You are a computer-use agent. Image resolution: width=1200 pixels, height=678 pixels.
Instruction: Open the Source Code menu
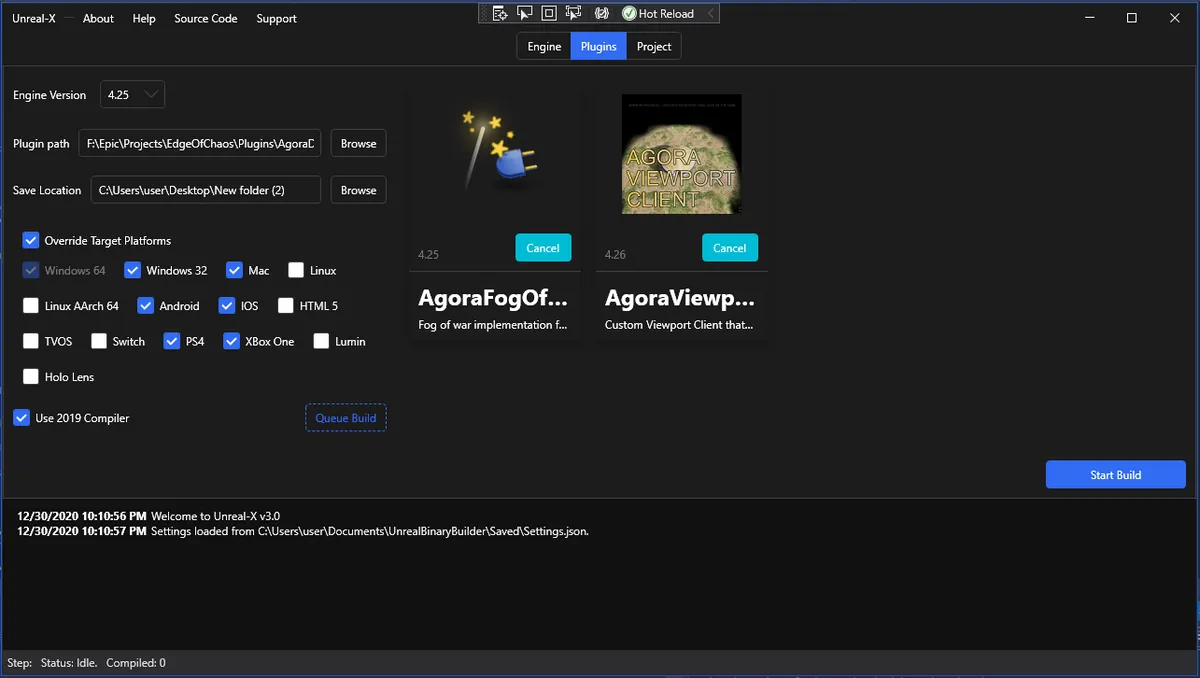point(205,18)
